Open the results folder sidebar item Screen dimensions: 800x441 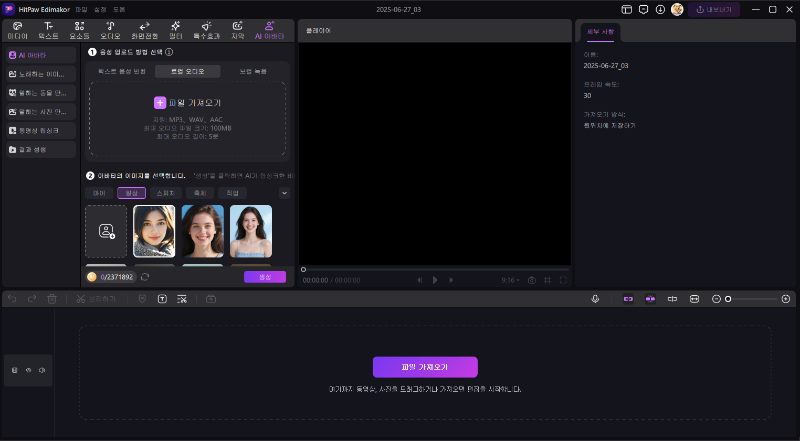point(41,150)
